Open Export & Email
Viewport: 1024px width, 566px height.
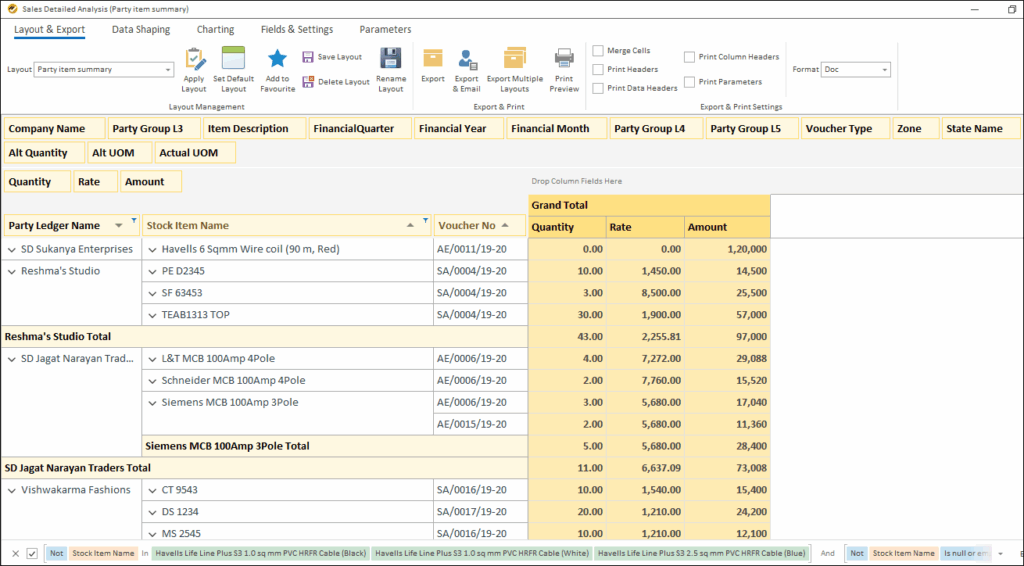(x=467, y=60)
